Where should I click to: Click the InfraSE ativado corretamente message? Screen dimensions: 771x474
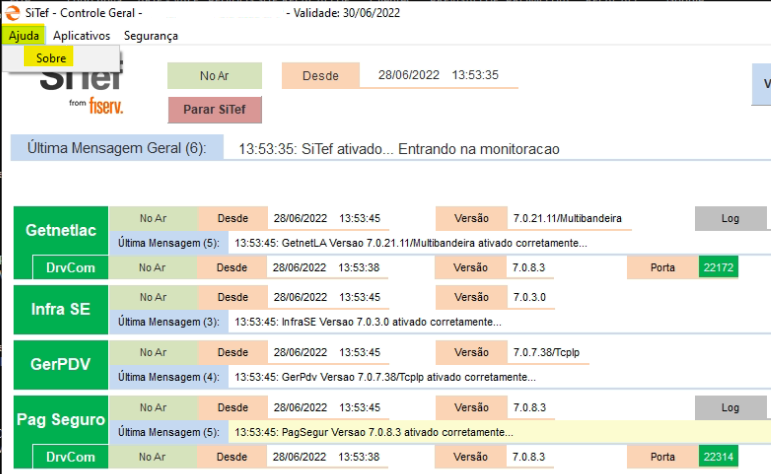(368, 322)
